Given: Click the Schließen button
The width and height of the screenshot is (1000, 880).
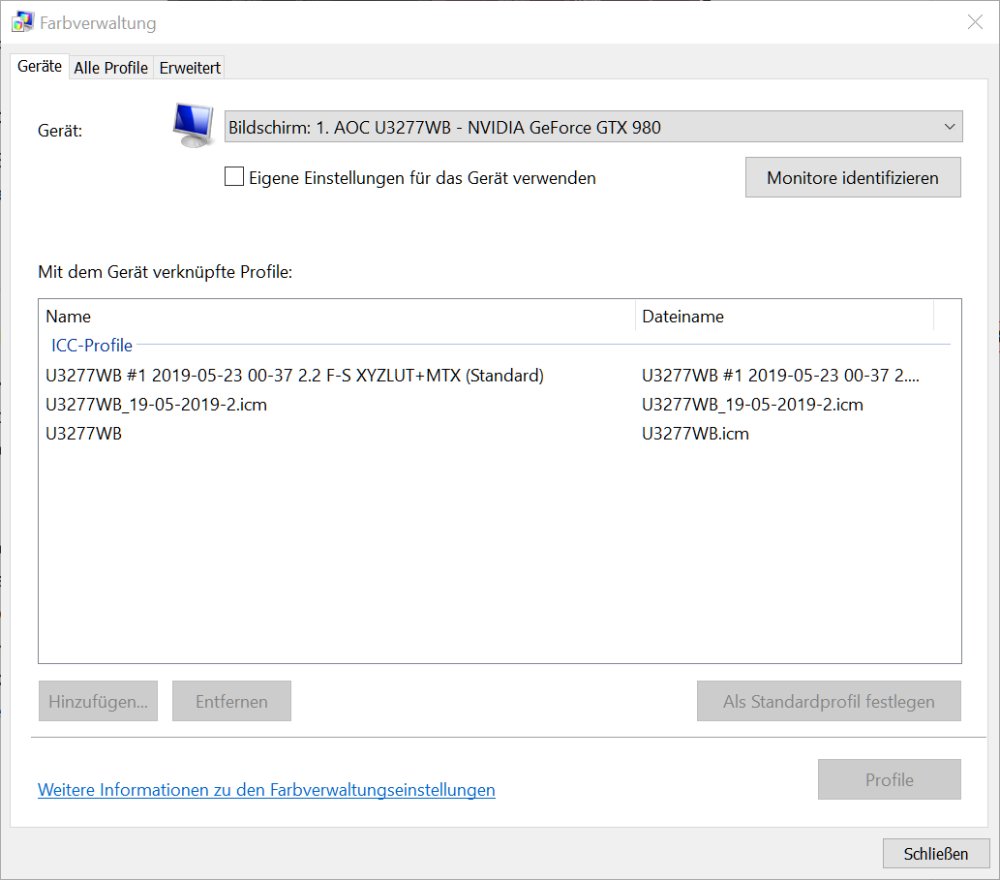Looking at the screenshot, I should tap(935, 854).
